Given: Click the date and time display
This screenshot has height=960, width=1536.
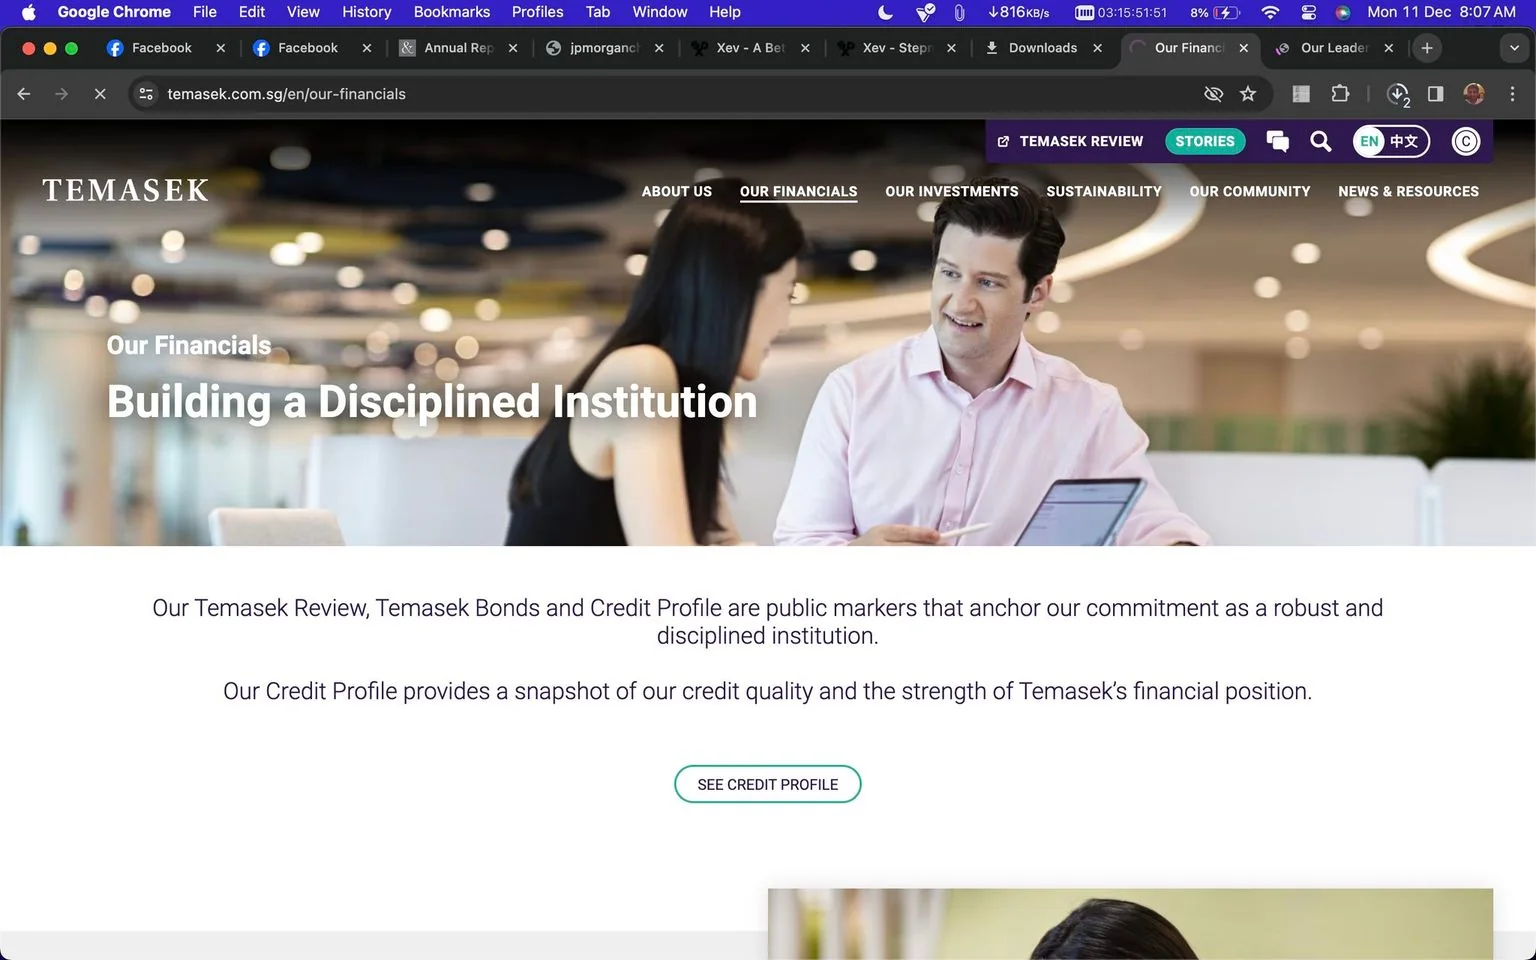Looking at the screenshot, I should tap(1441, 12).
